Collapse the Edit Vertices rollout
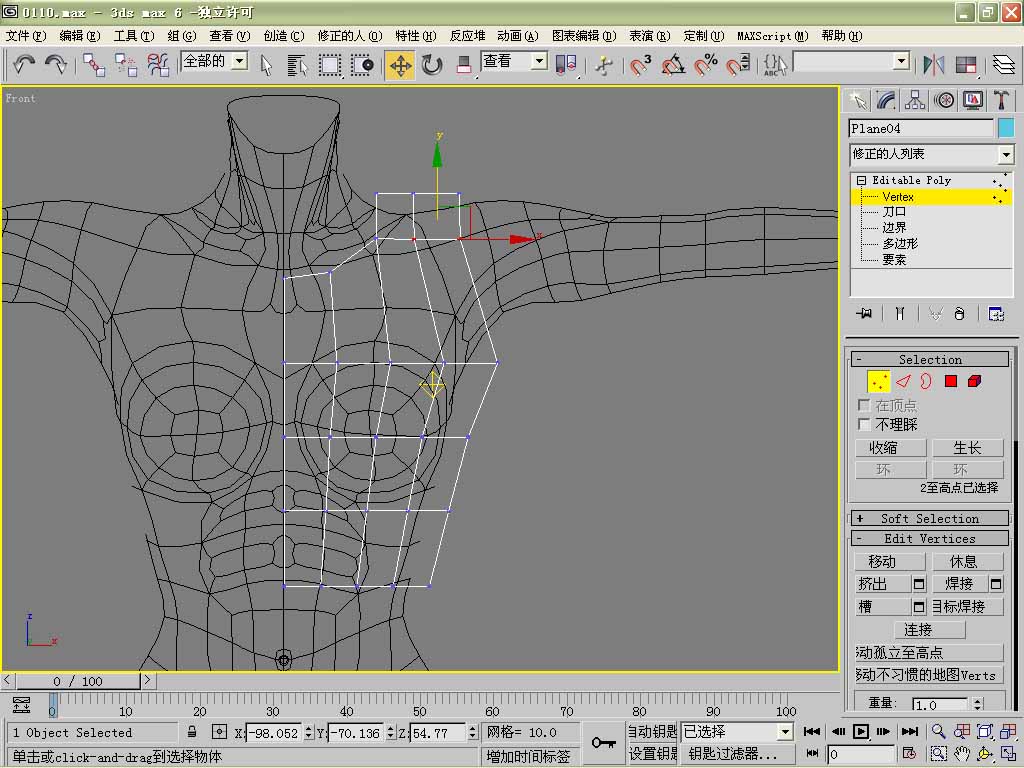Screen dimensions: 1024x768 (930, 539)
